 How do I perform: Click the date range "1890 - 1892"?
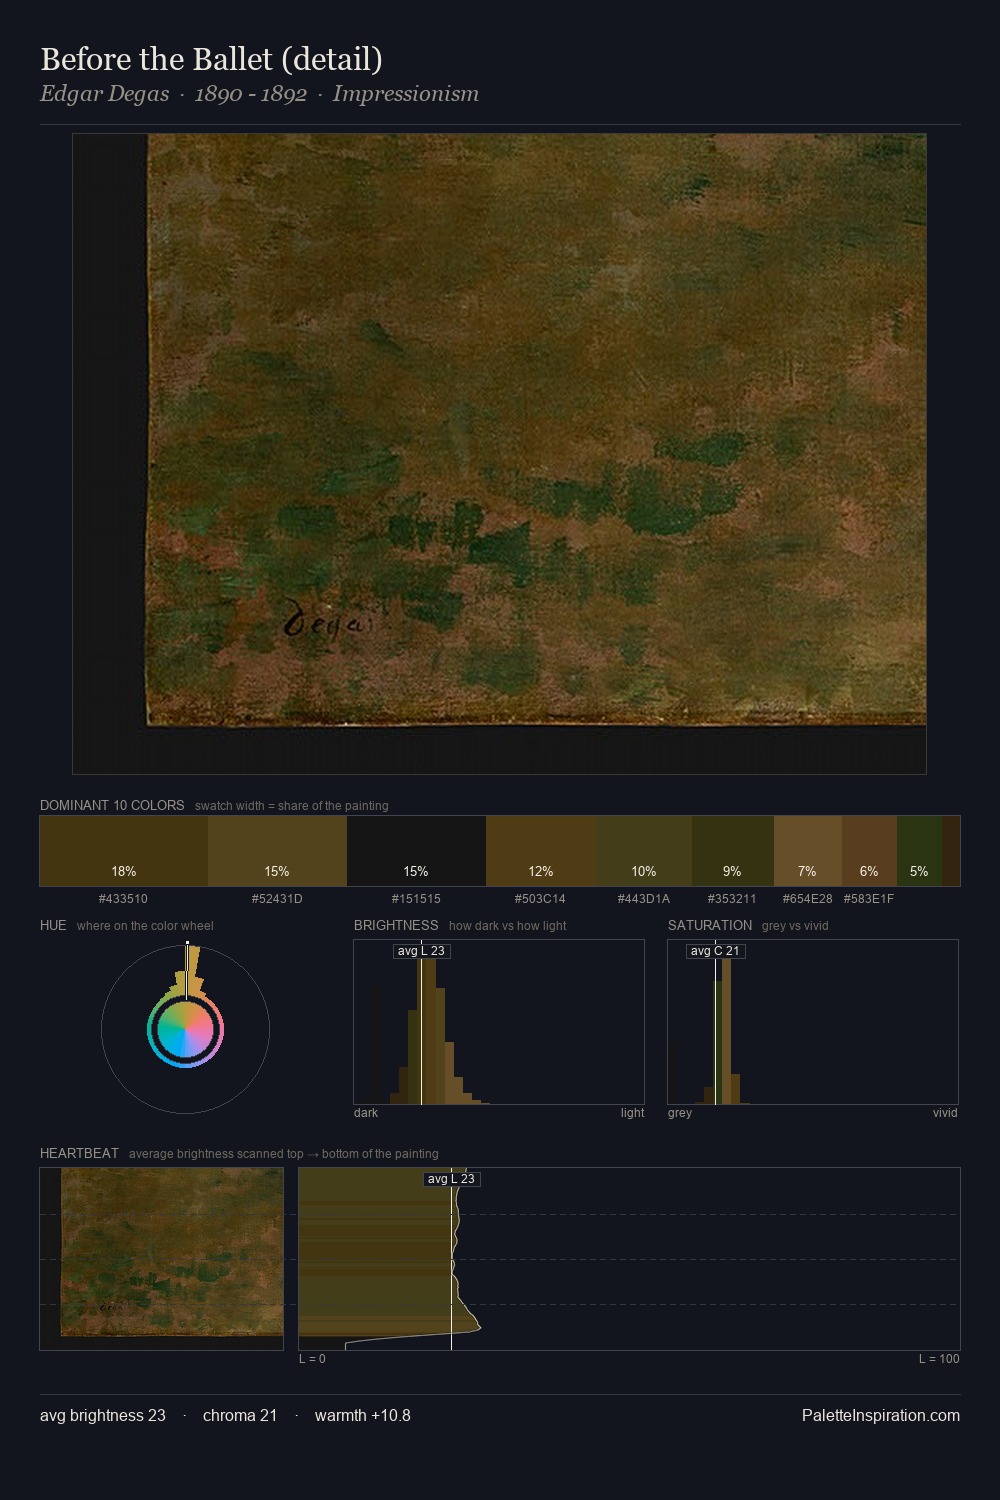coord(250,94)
